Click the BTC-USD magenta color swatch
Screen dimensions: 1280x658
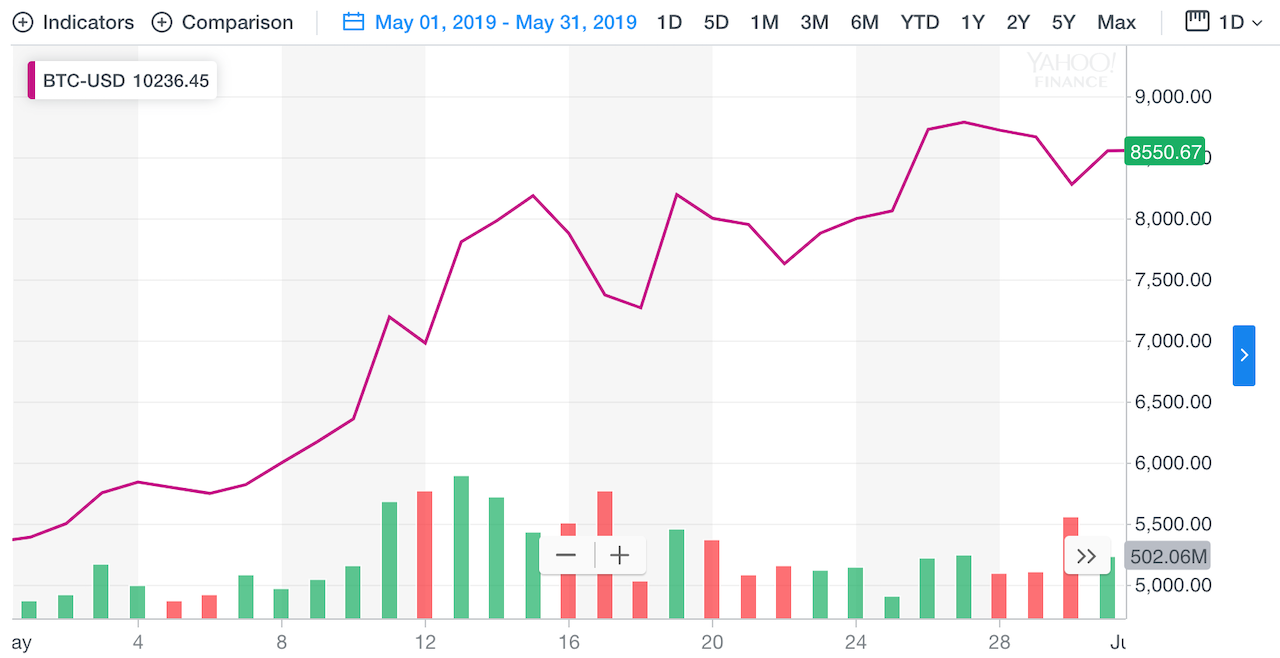click(32, 81)
